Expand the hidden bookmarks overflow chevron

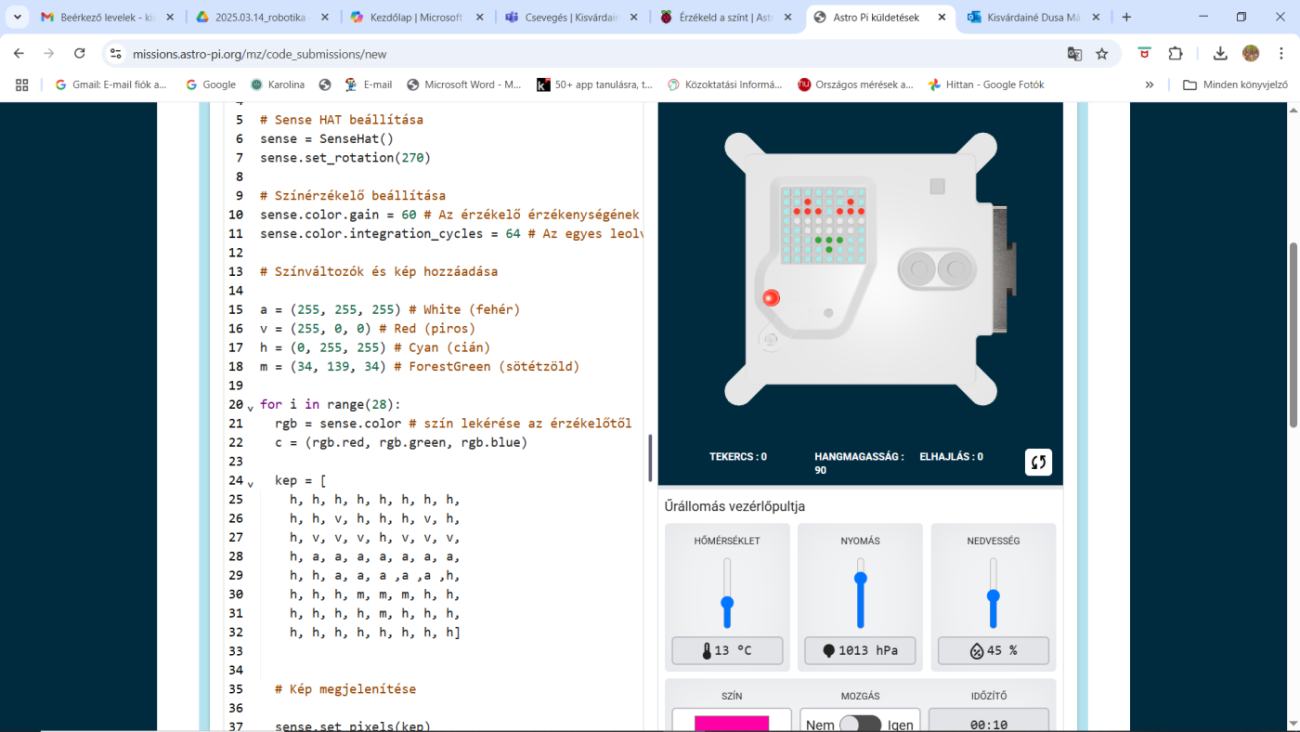[1149, 85]
